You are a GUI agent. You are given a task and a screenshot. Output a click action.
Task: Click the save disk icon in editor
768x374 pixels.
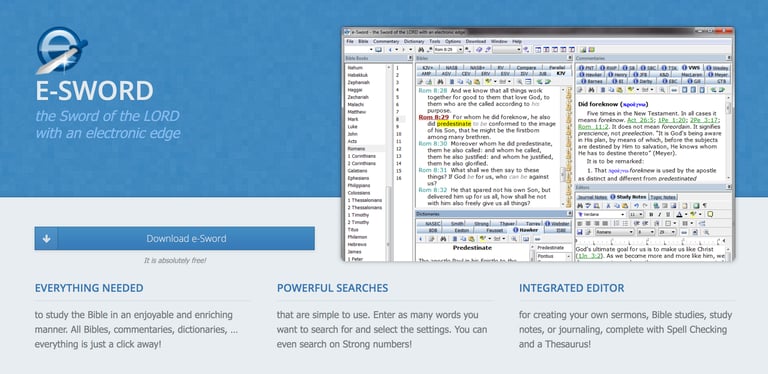coord(579,232)
